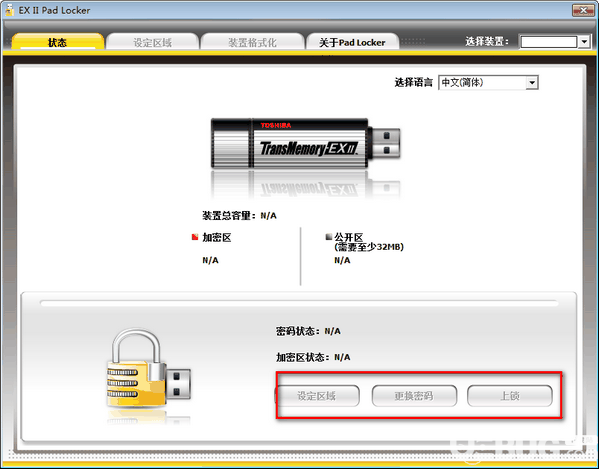Screen dimensions: 599x469
Task: Click the Pad Locker title bar icon
Action: pos(10,10)
